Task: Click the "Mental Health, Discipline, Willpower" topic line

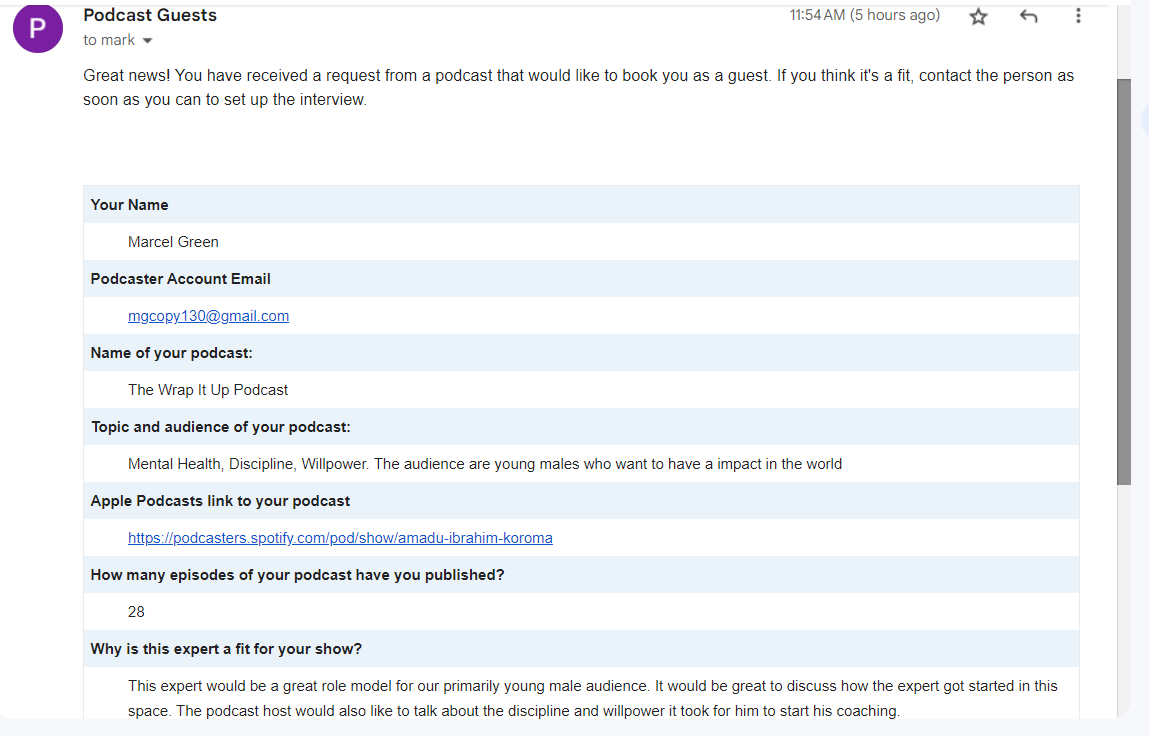Action: click(484, 464)
